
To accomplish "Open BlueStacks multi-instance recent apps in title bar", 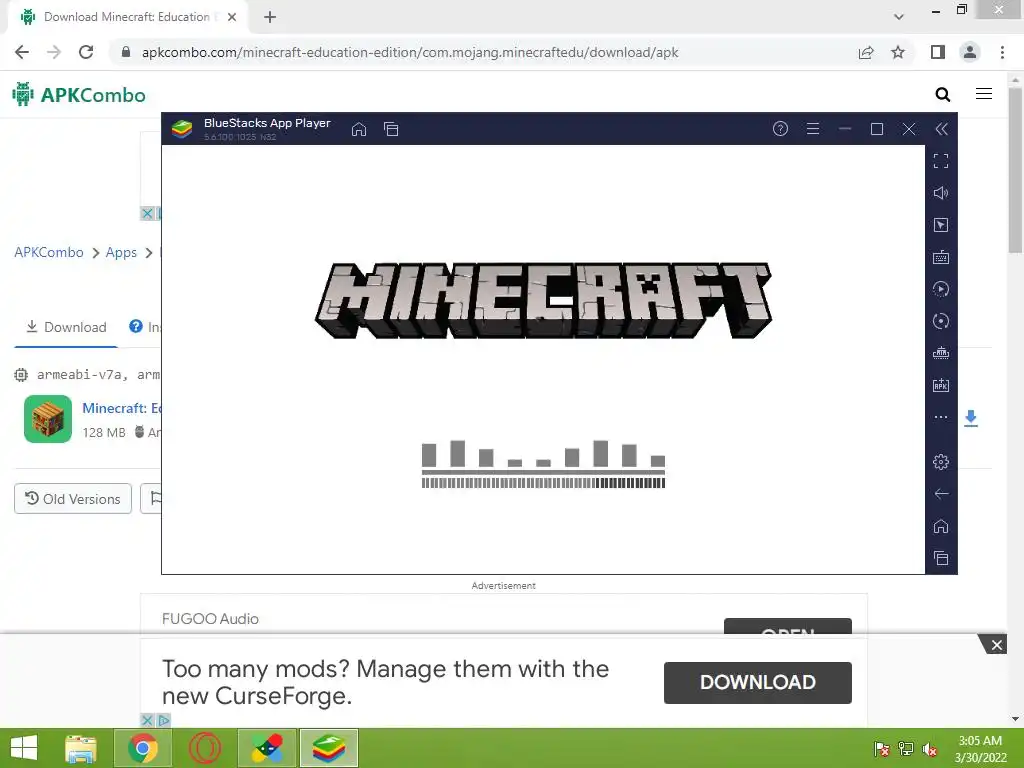I will pos(391,129).
